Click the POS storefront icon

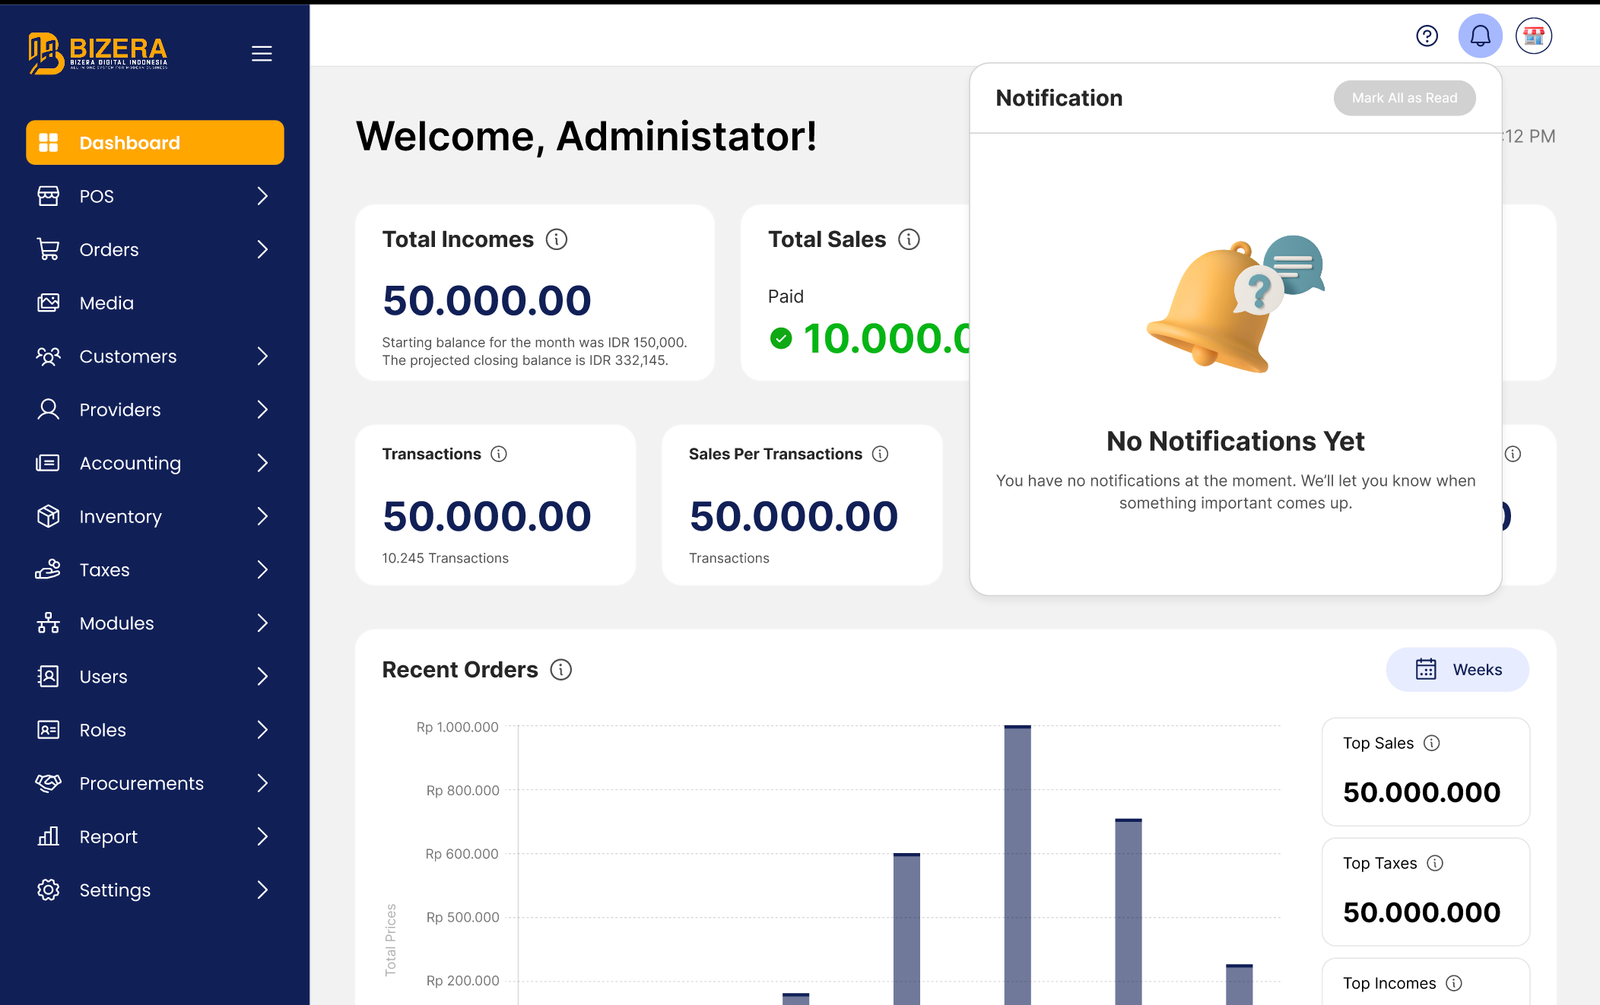pos(48,196)
